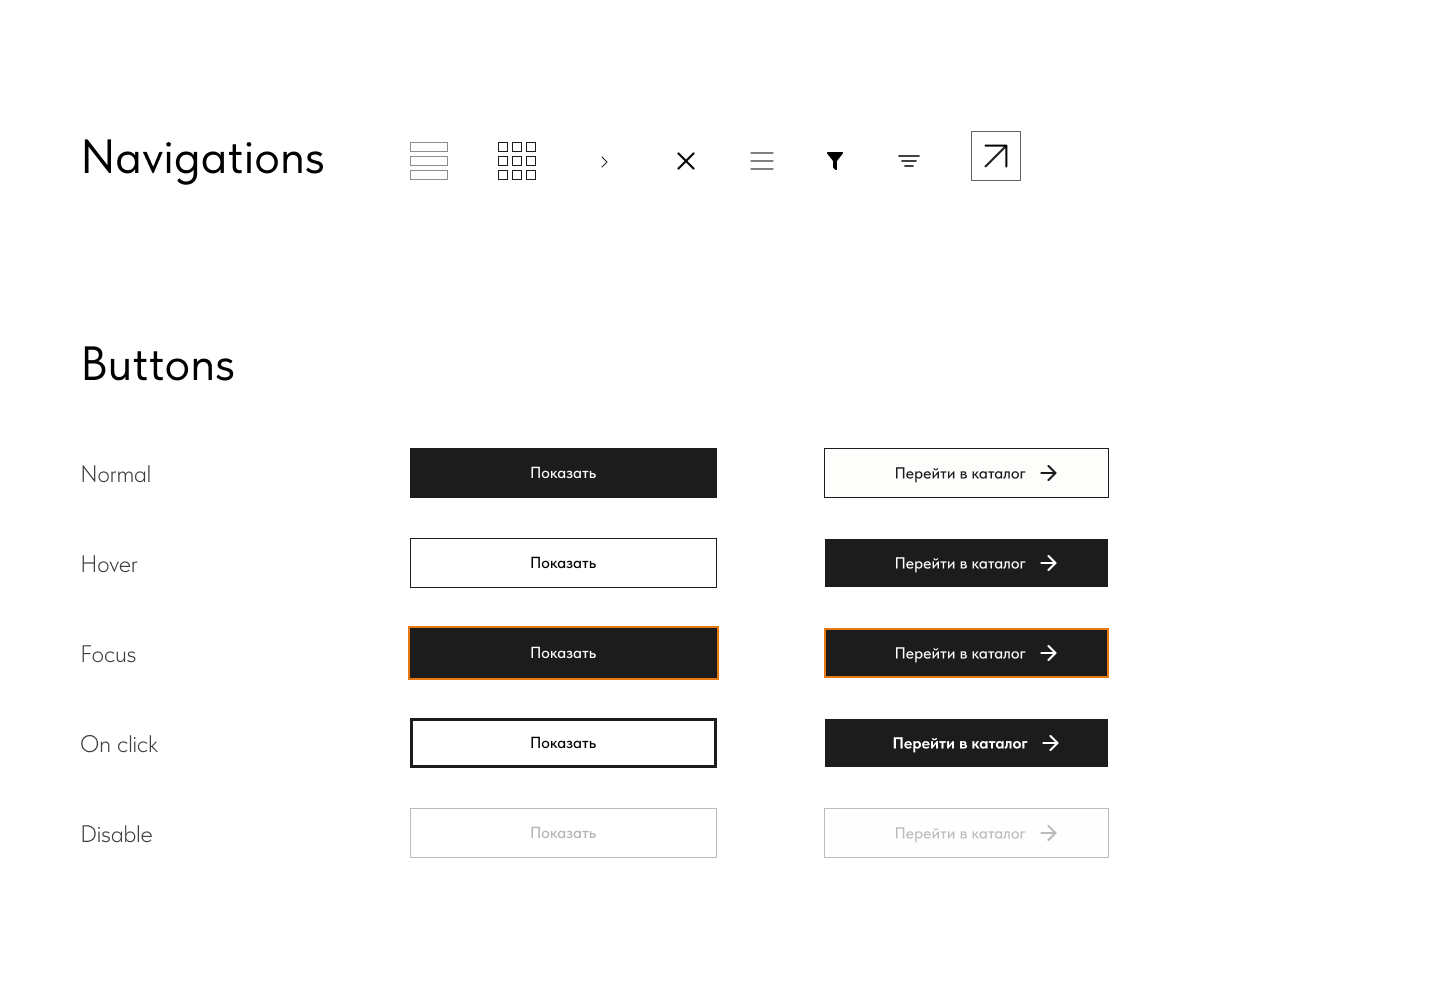Viewport: 1440px width, 1008px height.
Task: Click the bold On click 'Перейти в каталог' button
Action: click(966, 743)
